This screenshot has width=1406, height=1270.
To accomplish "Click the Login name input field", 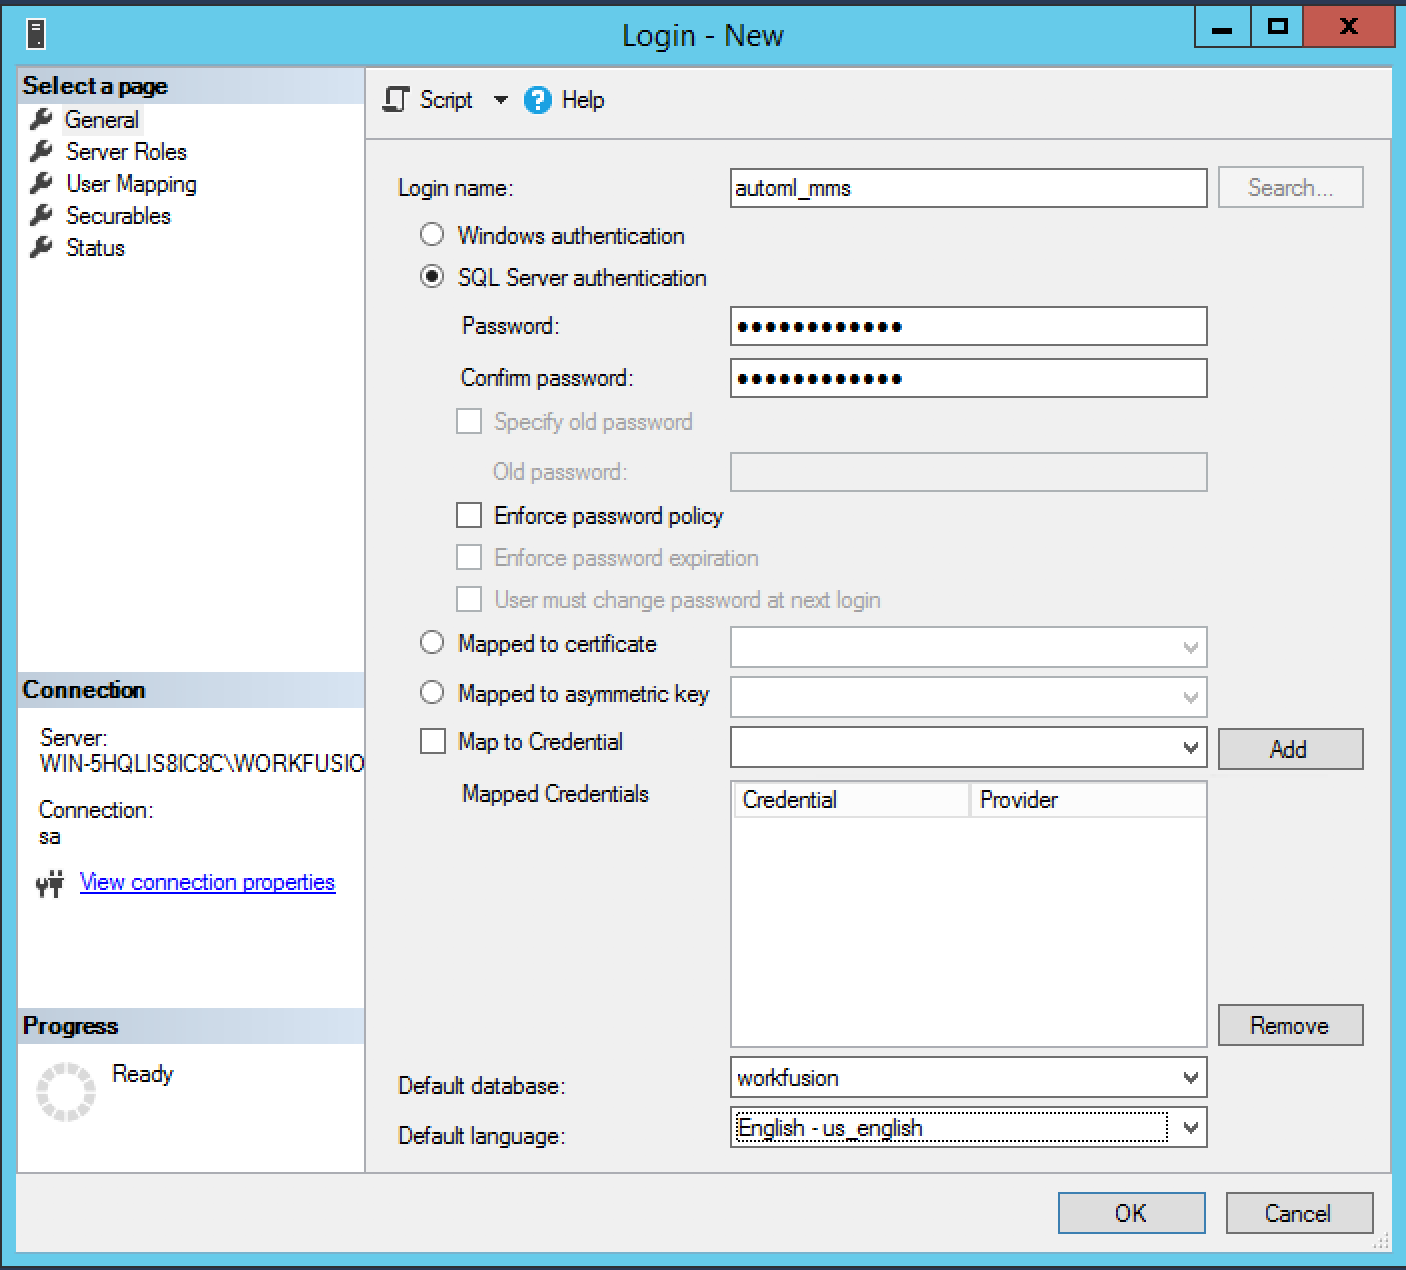I will coord(968,188).
